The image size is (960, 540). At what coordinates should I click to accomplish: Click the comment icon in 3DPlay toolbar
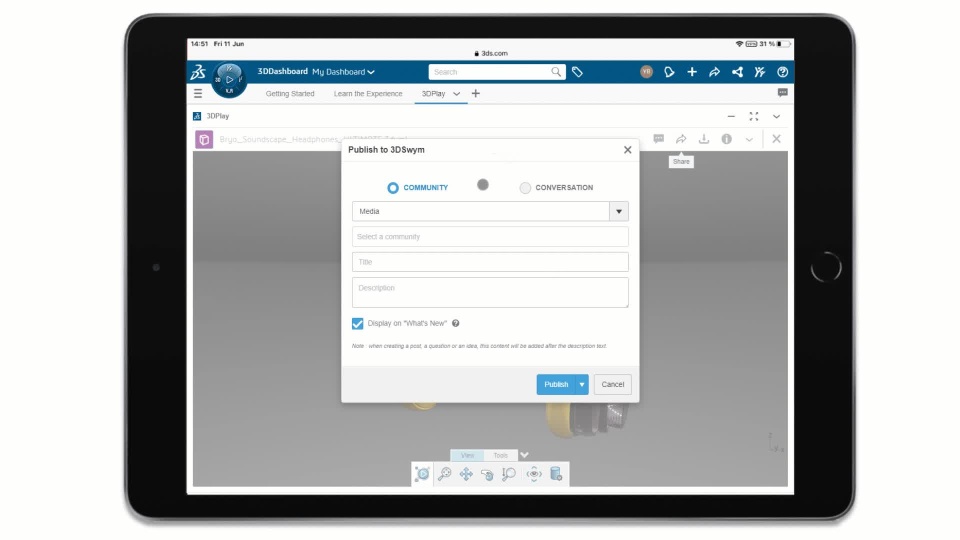pos(659,139)
